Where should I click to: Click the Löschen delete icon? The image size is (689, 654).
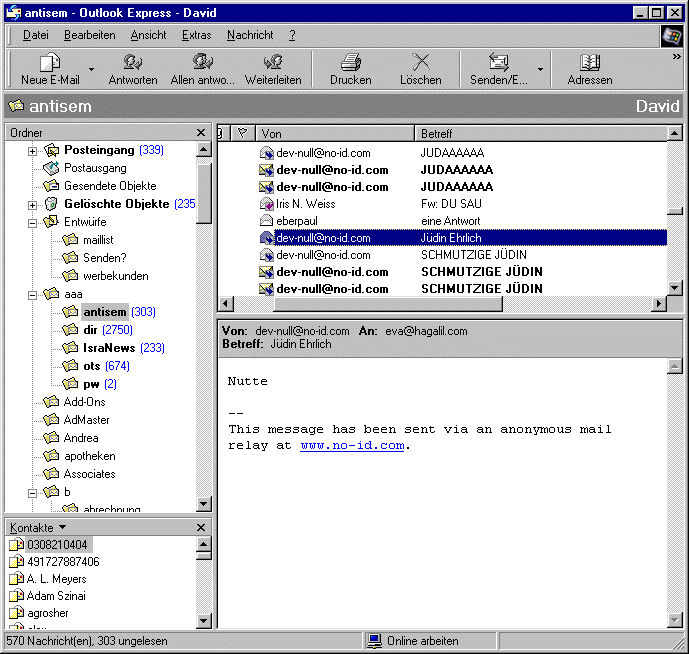(x=420, y=62)
